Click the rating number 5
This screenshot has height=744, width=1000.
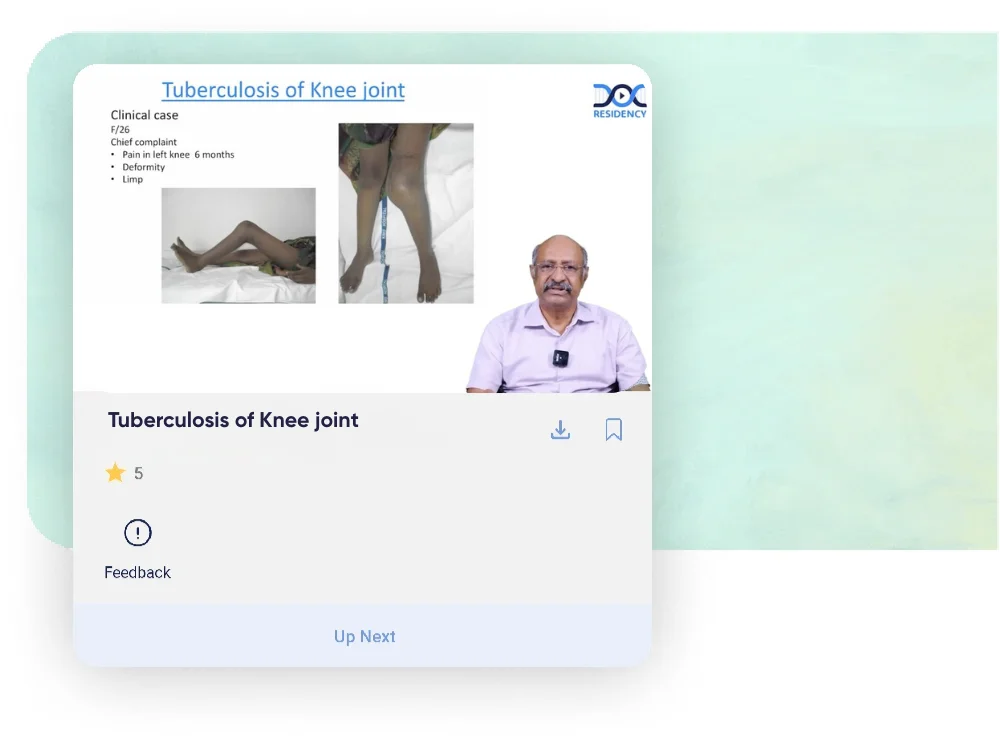point(139,474)
